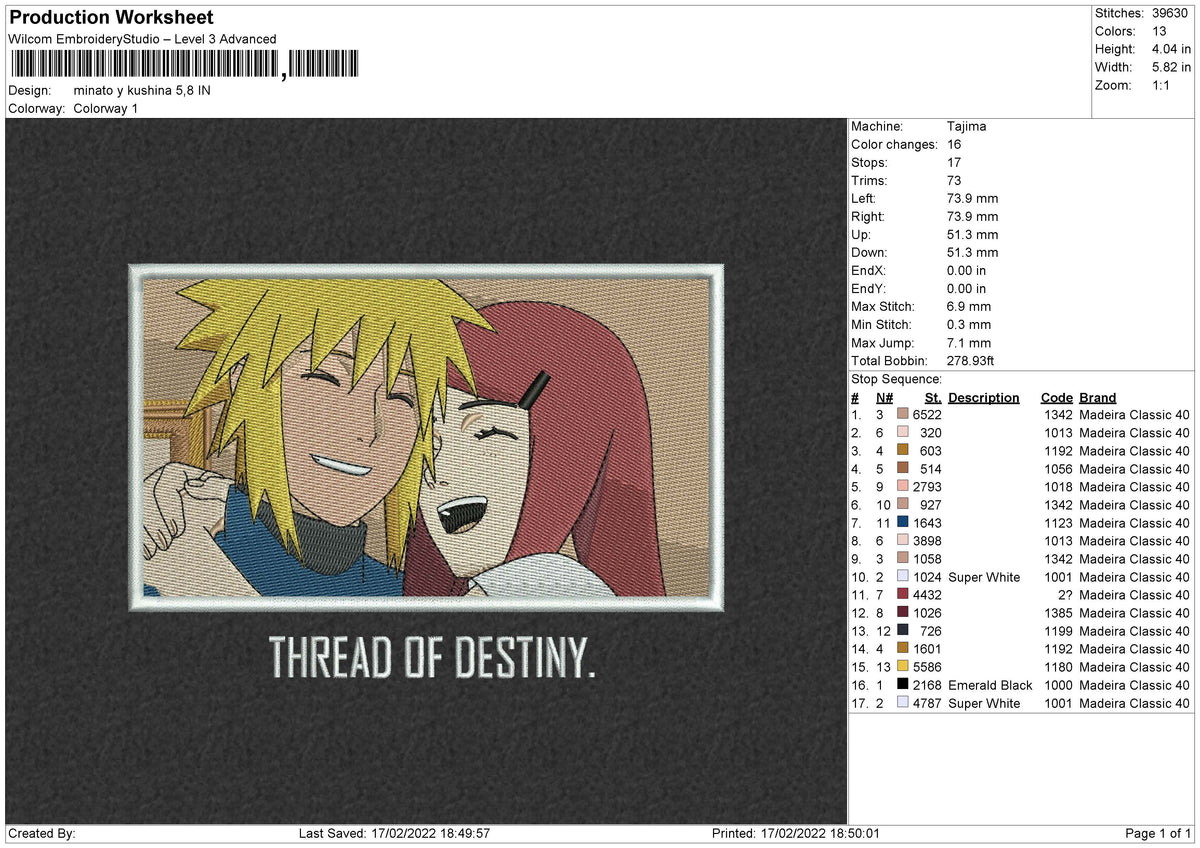Pick the color swatch for stop 3 (603 stitches)
The width and height of the screenshot is (1200, 848).
coord(903,450)
